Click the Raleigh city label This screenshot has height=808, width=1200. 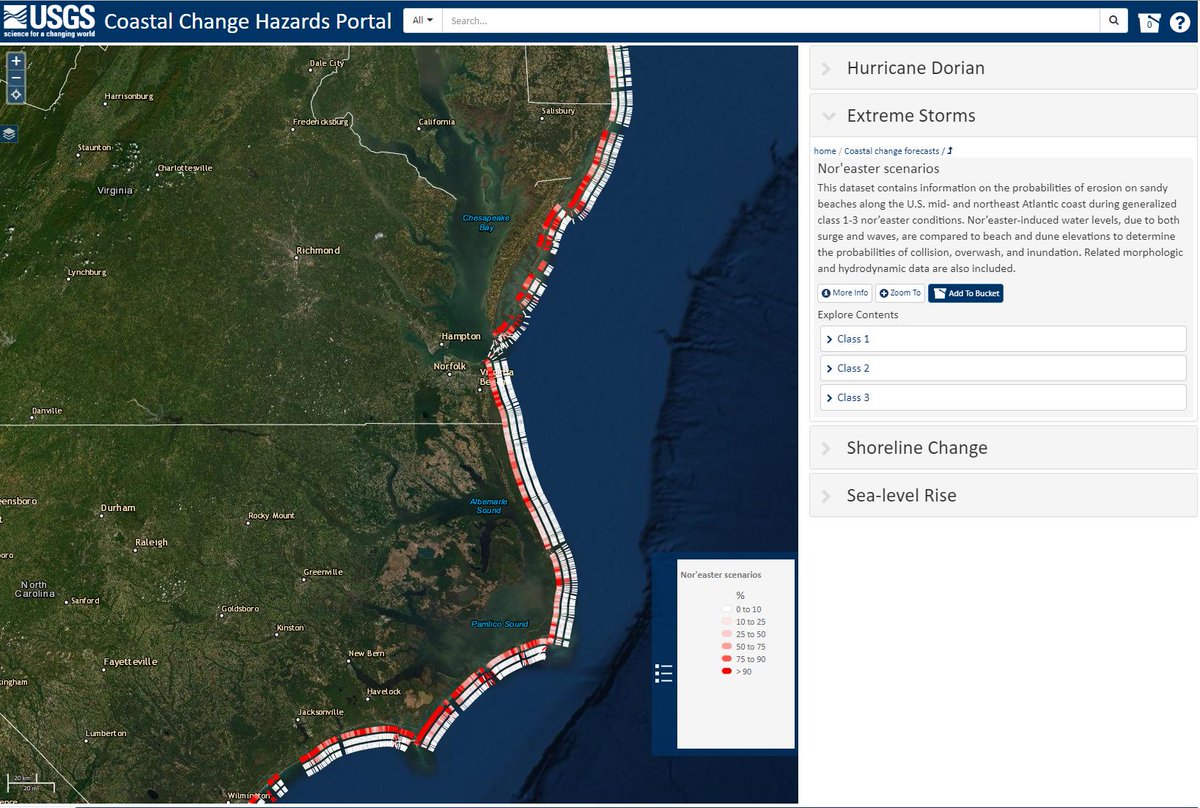(x=152, y=542)
